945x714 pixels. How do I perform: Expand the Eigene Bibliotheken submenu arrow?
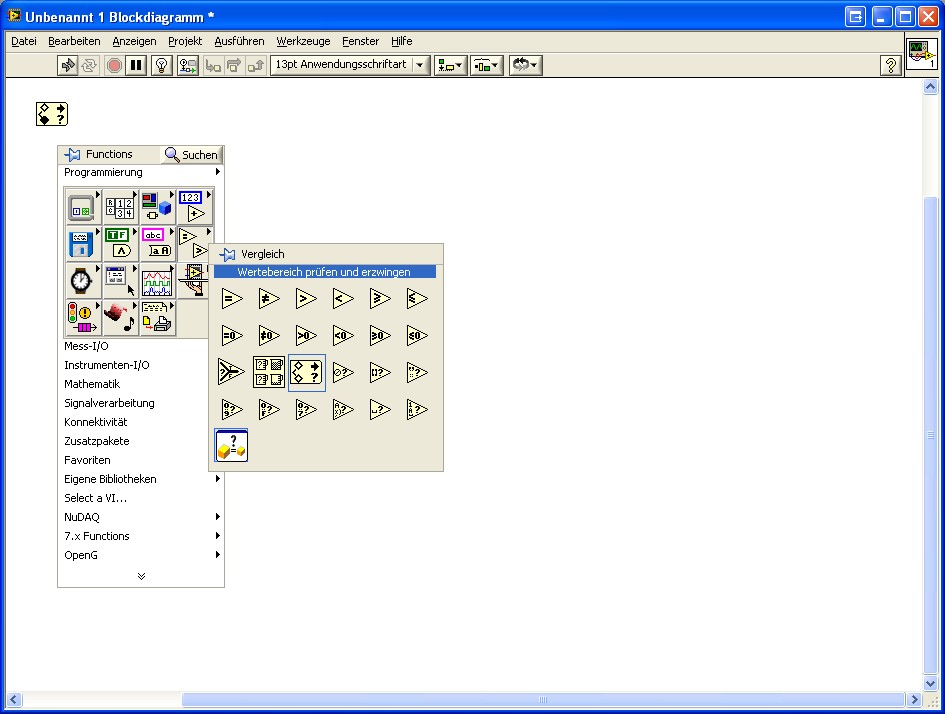coord(218,479)
